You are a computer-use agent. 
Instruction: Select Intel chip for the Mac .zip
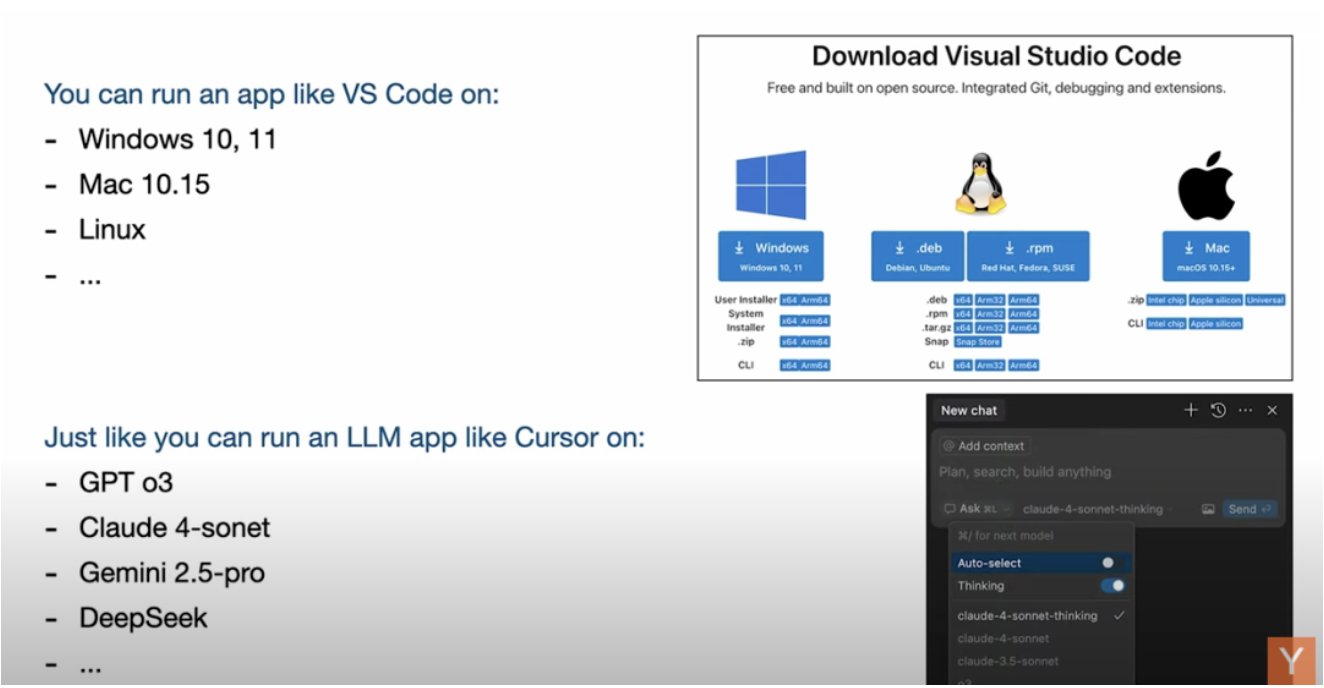point(1166,300)
